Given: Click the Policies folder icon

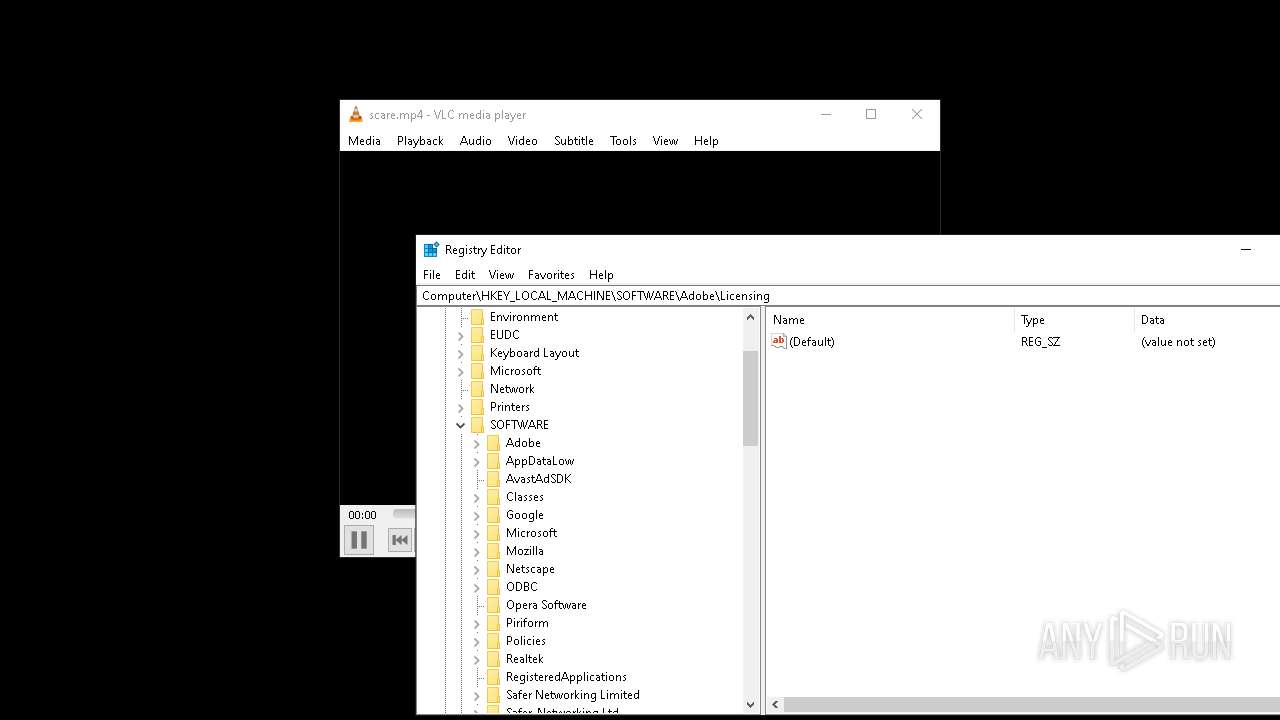Looking at the screenshot, I should [493, 641].
